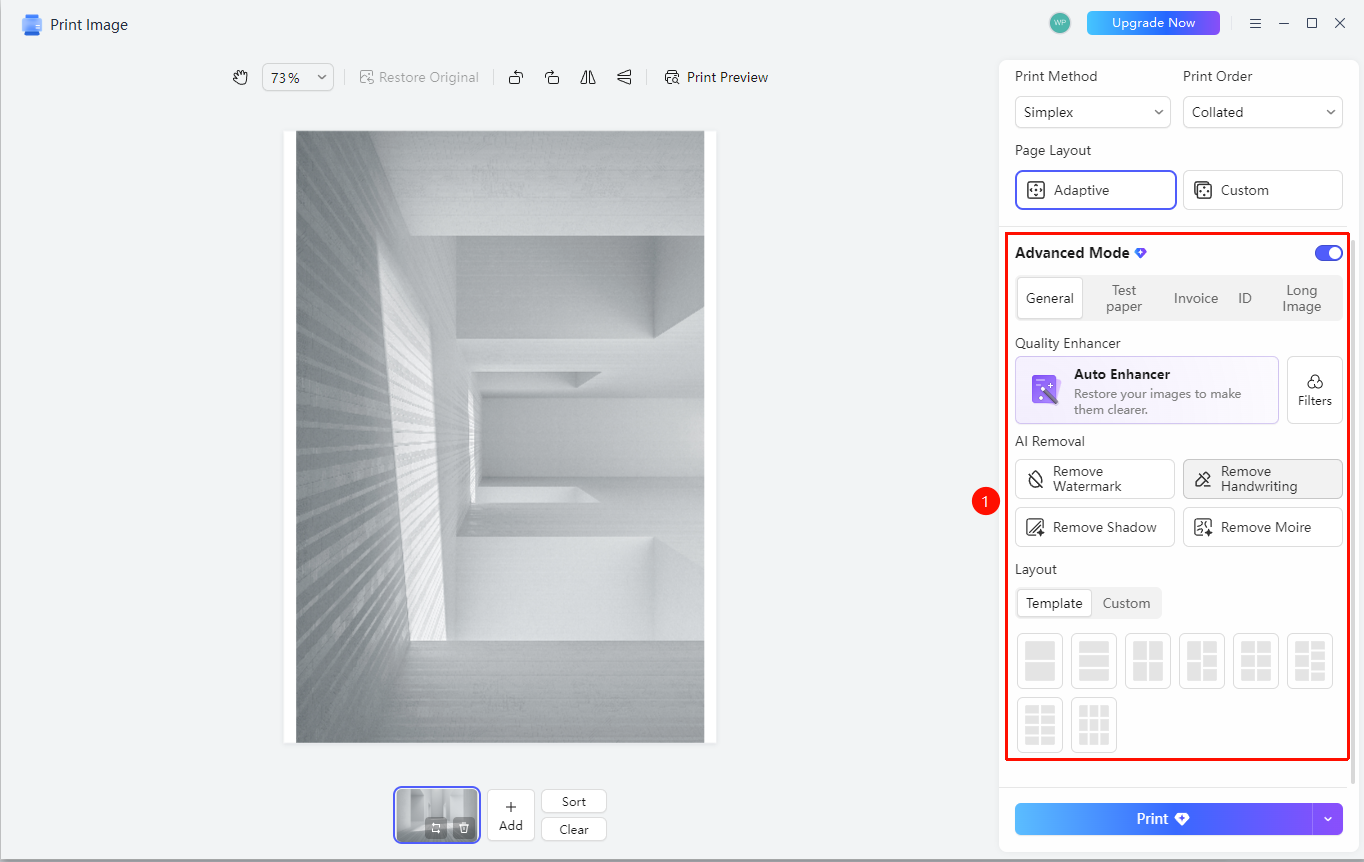This screenshot has width=1364, height=862.
Task: Select Template layout tab
Action: click(1054, 603)
